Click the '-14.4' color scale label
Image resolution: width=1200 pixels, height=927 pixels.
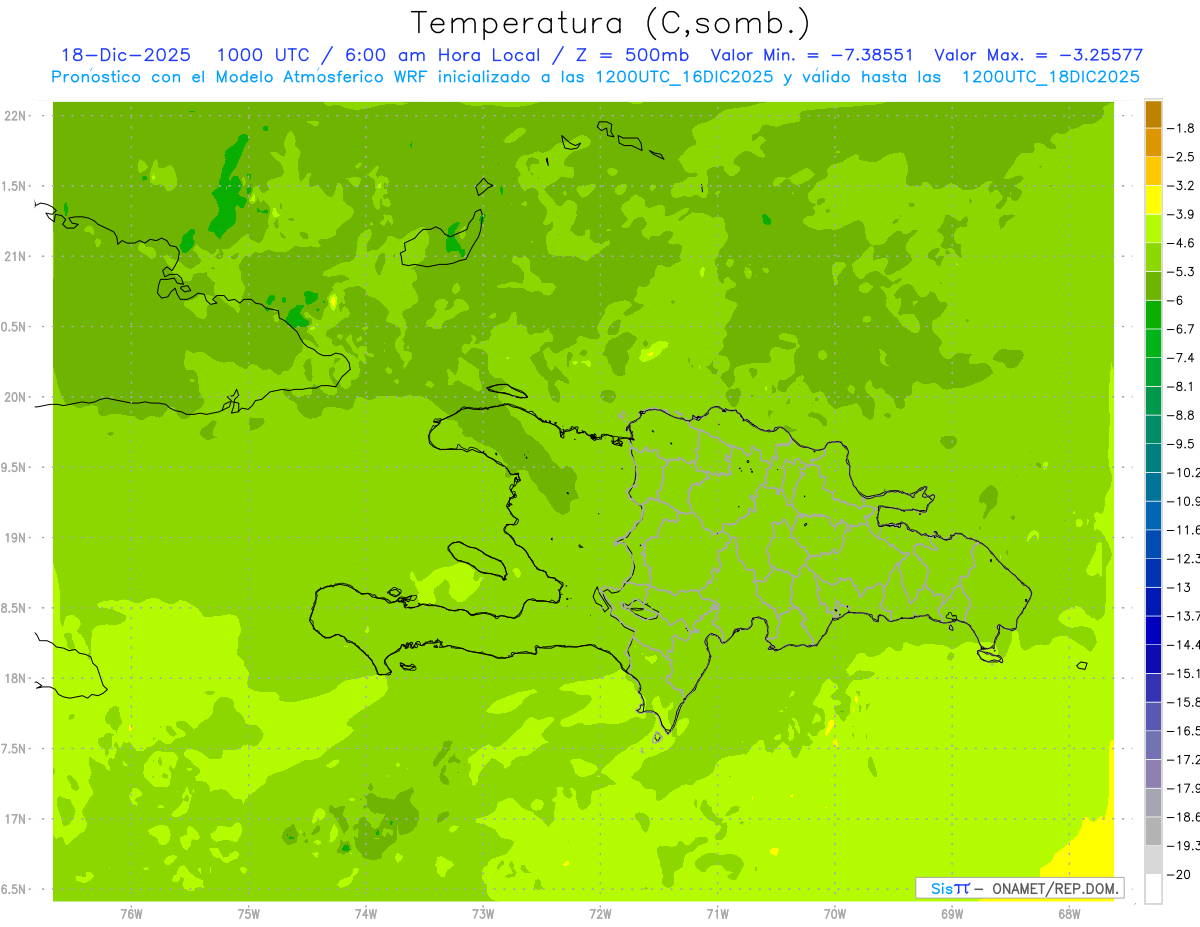click(1184, 645)
